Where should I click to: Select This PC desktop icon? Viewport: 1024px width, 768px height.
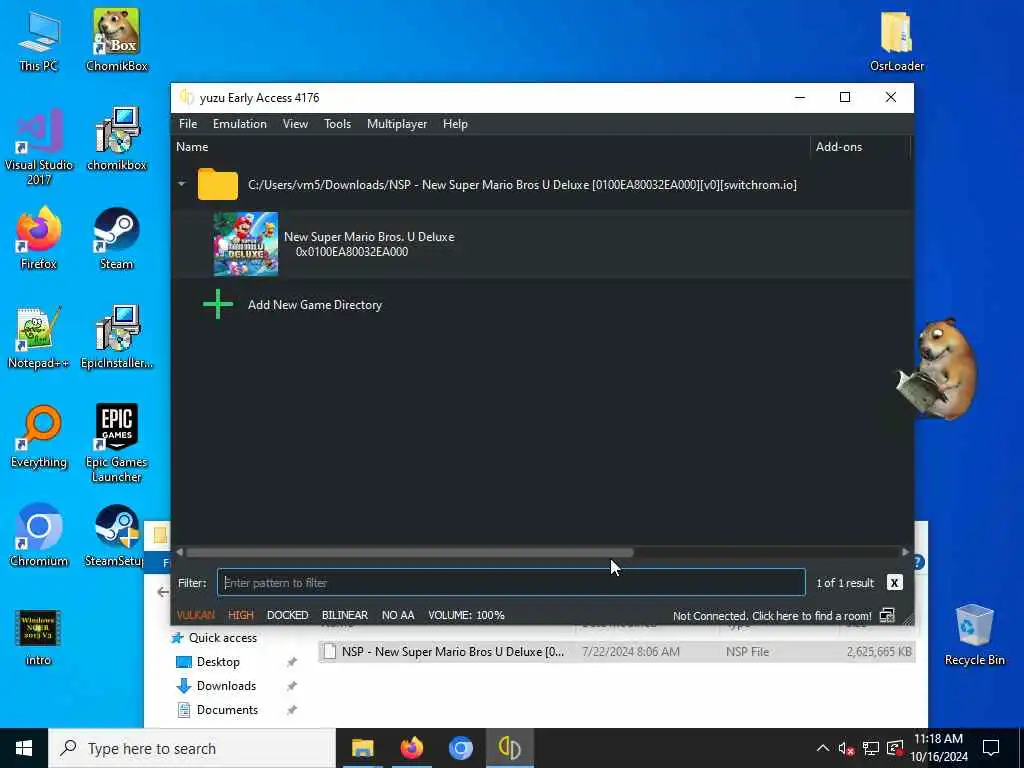38,41
